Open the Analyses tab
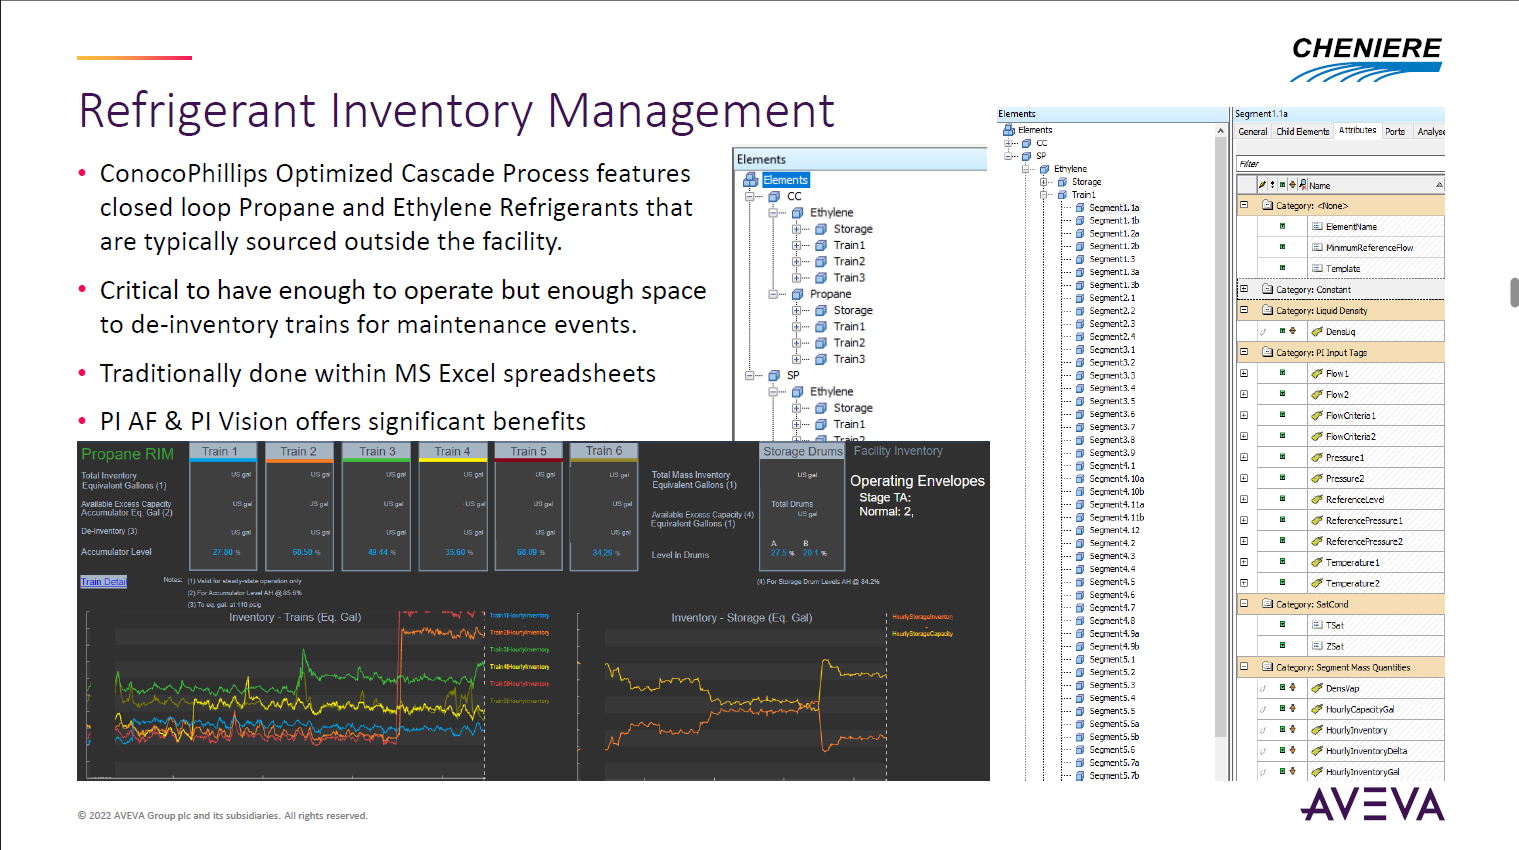This screenshot has width=1519, height=850. tap(1429, 132)
